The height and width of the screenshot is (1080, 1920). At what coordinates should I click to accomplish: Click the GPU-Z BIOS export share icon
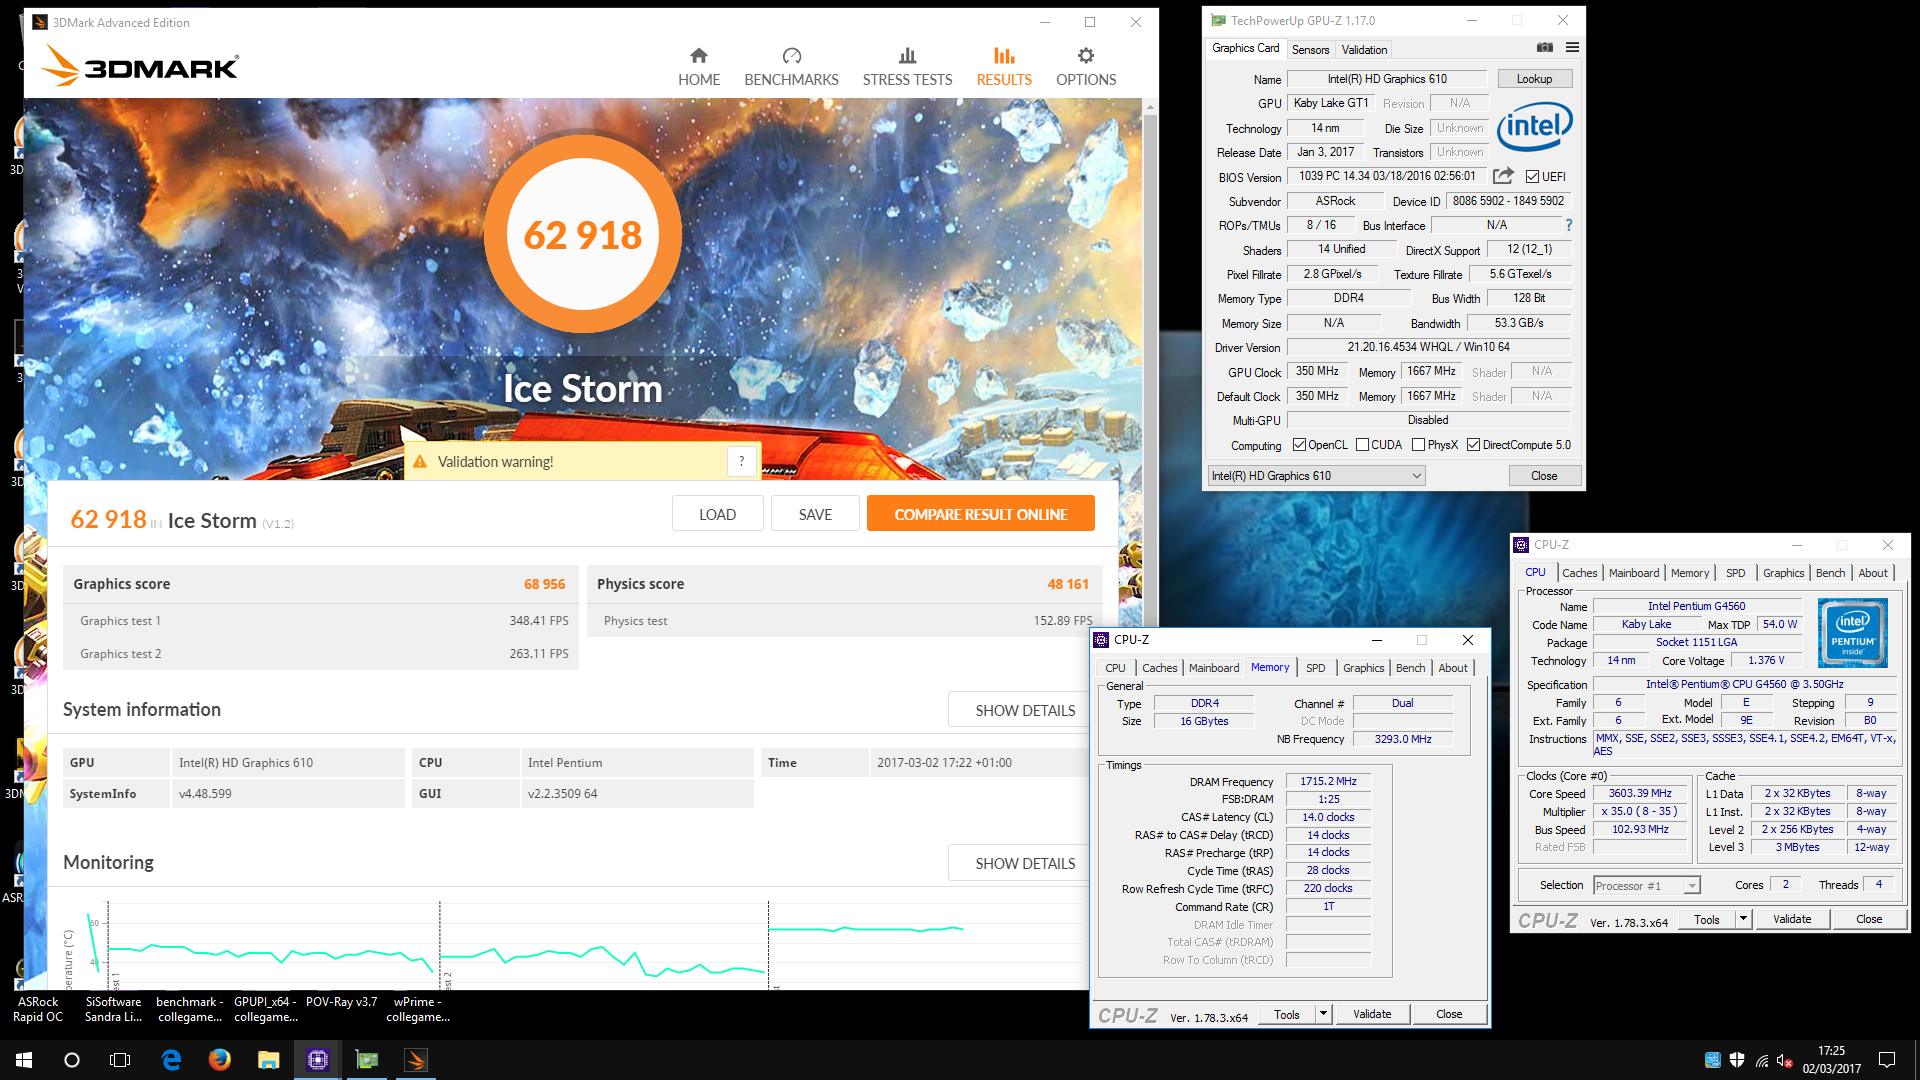[1503, 176]
